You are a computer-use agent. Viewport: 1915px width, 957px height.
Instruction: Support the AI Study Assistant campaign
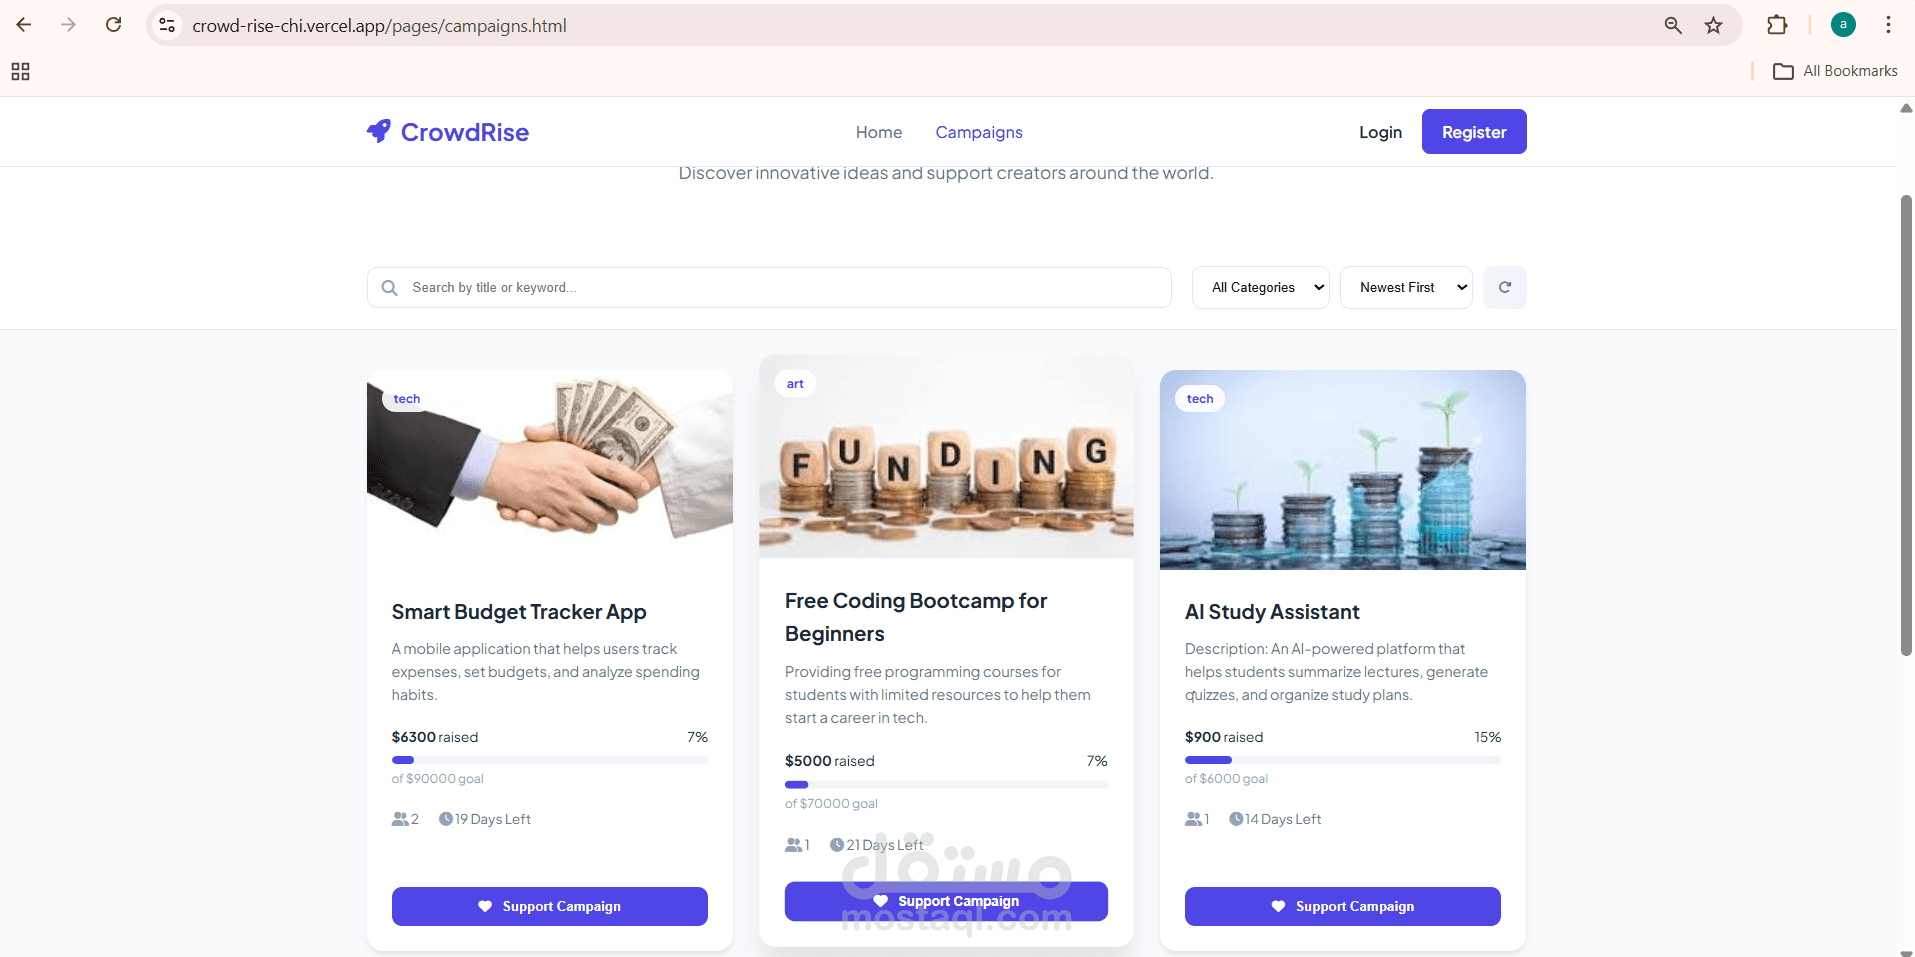coord(1342,906)
